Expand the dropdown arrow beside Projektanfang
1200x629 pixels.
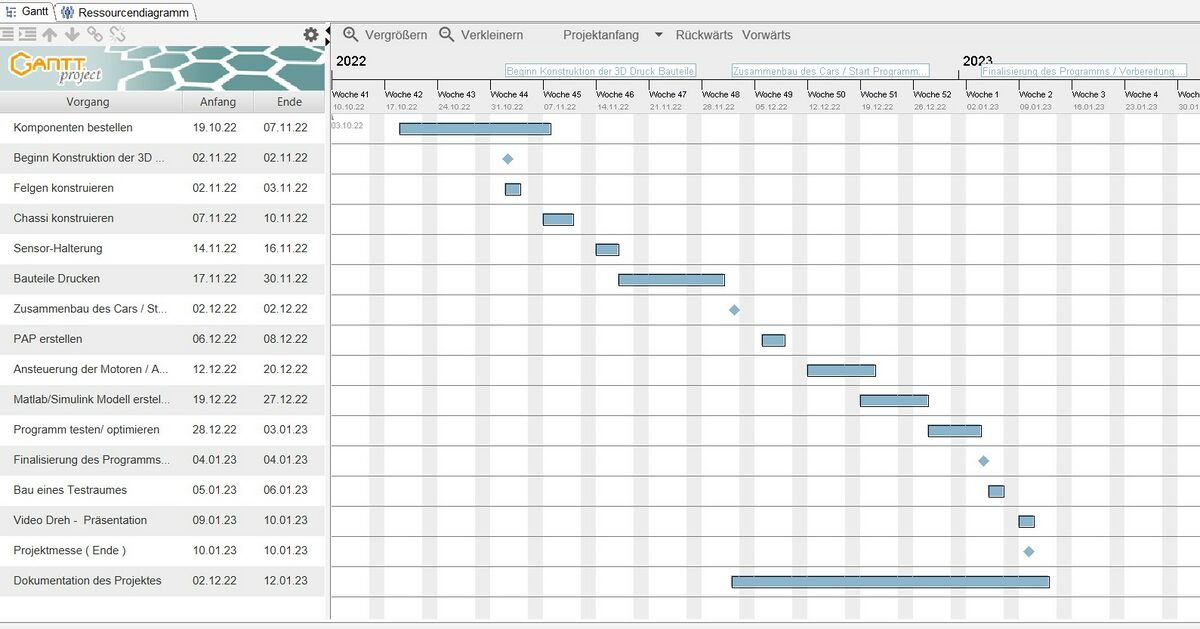pos(658,35)
